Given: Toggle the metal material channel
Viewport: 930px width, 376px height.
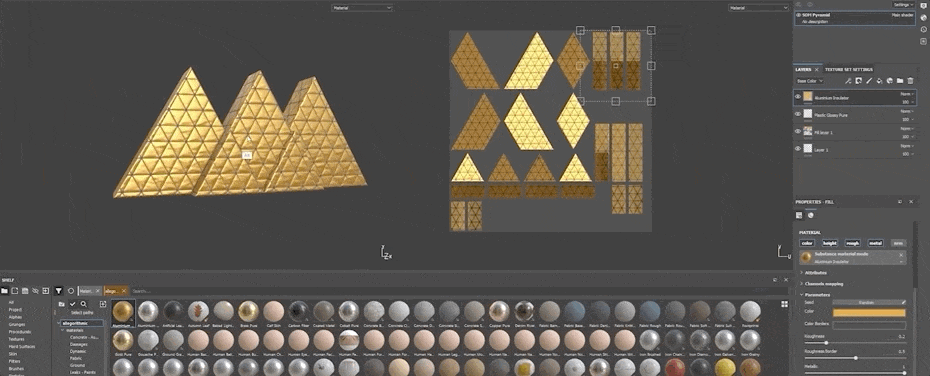Looking at the screenshot, I should pyautogui.click(x=875, y=243).
